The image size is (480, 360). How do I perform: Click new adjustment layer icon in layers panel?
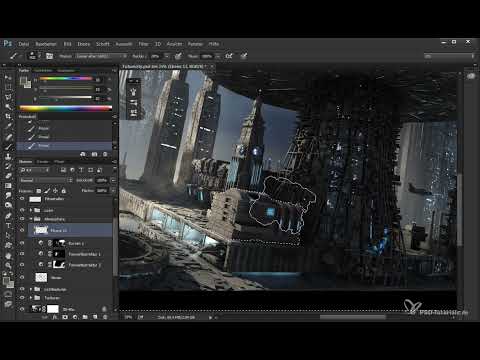pos(75,317)
